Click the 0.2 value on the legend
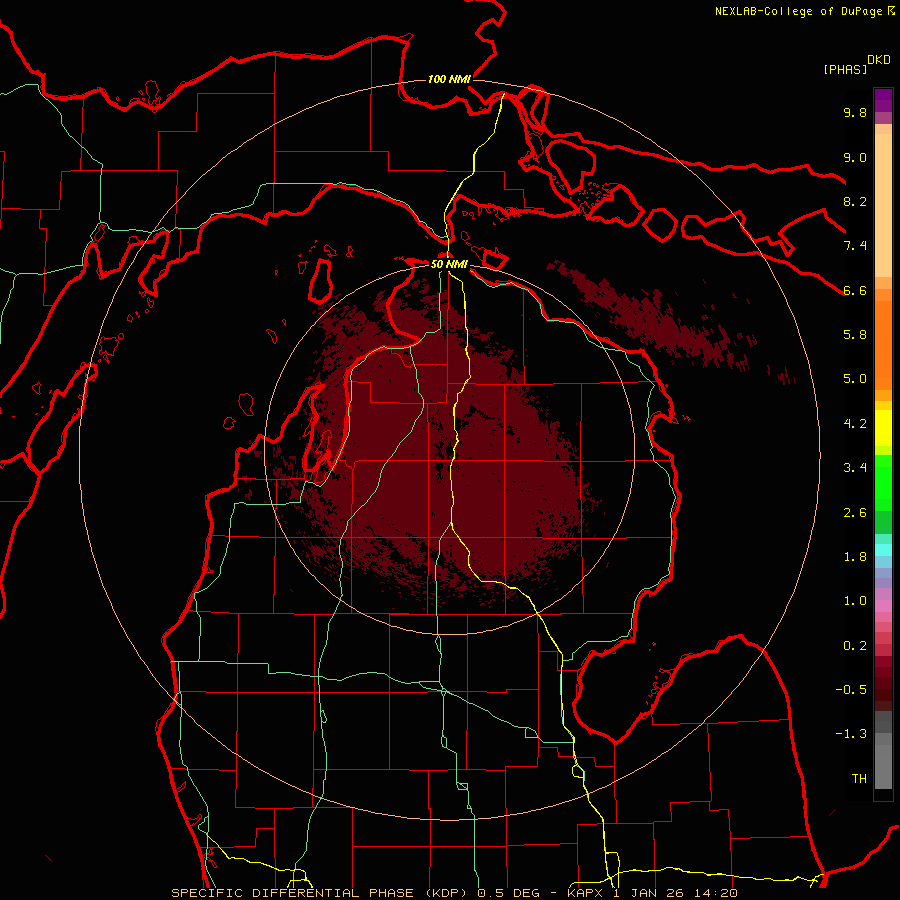The height and width of the screenshot is (900, 900). 855,646
